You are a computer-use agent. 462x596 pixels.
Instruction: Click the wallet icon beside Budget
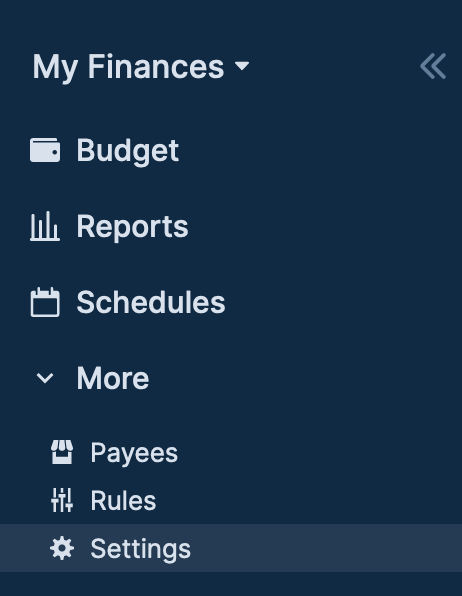(x=45, y=150)
